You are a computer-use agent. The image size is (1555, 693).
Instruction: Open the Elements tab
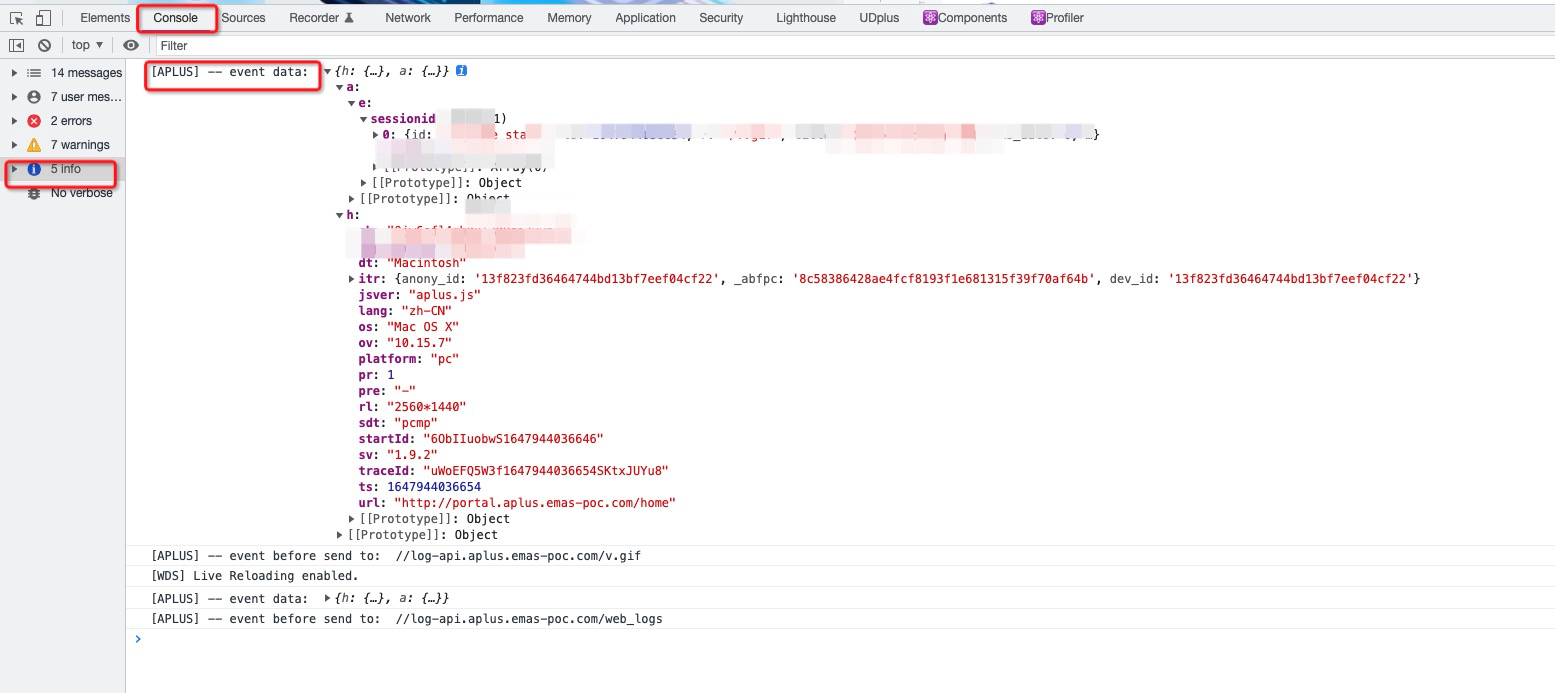click(x=105, y=18)
